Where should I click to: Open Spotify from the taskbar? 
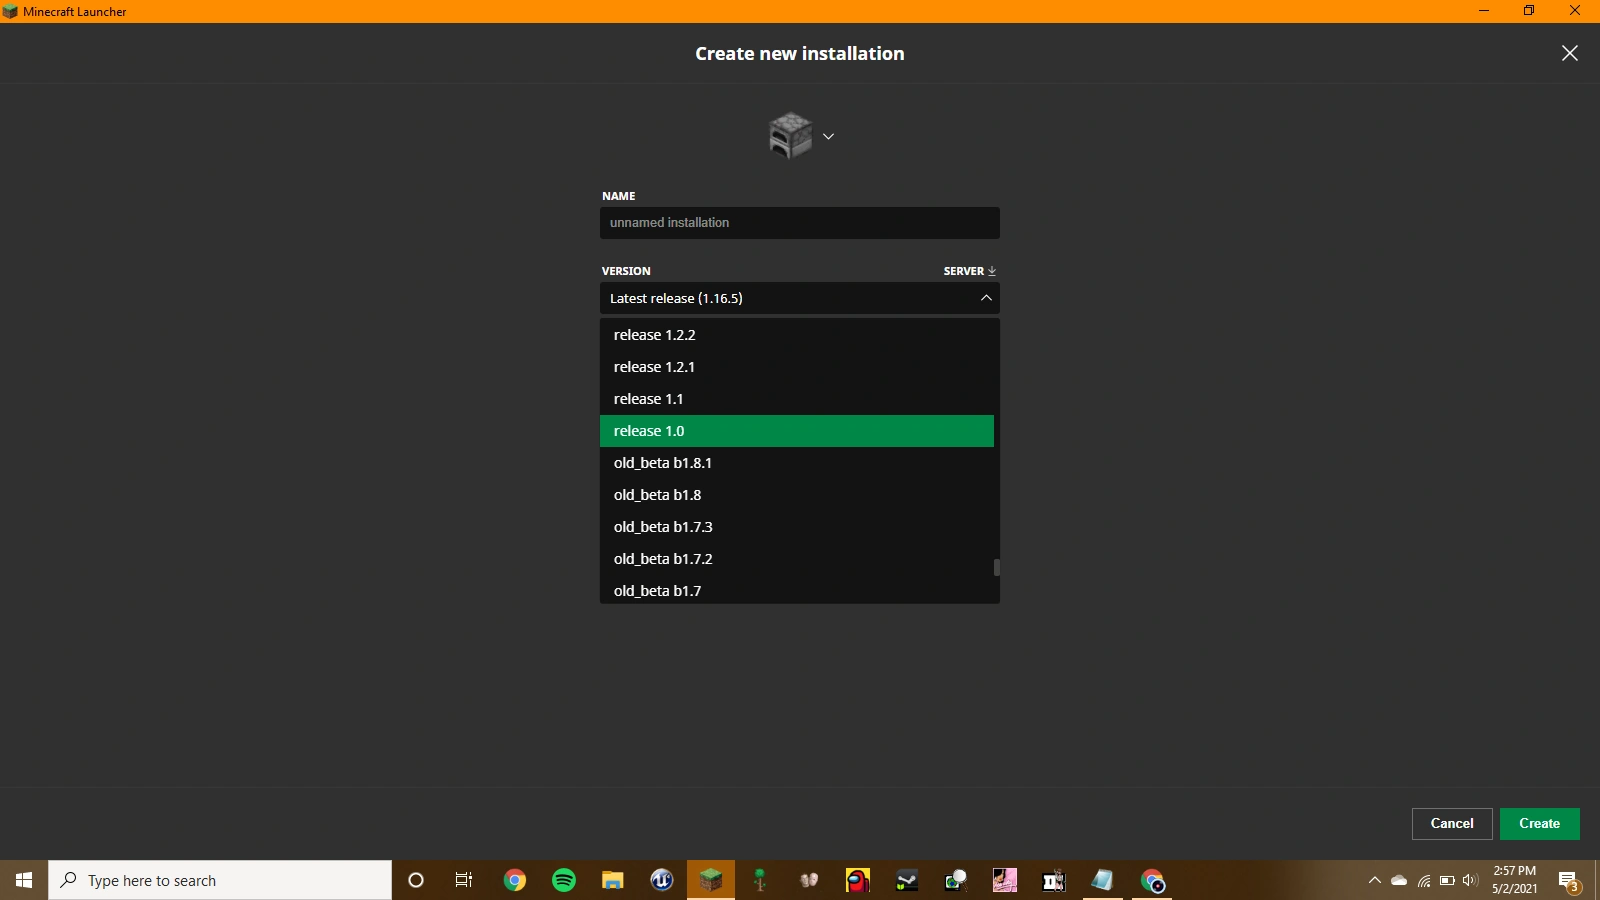coord(564,880)
